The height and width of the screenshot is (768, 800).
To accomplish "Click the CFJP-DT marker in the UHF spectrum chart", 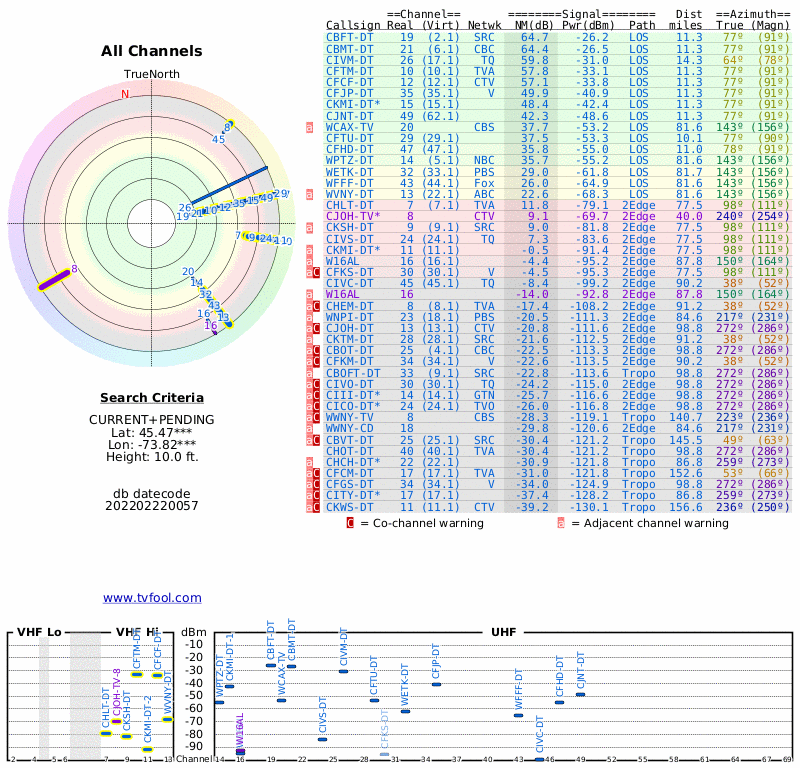I will 436,684.
